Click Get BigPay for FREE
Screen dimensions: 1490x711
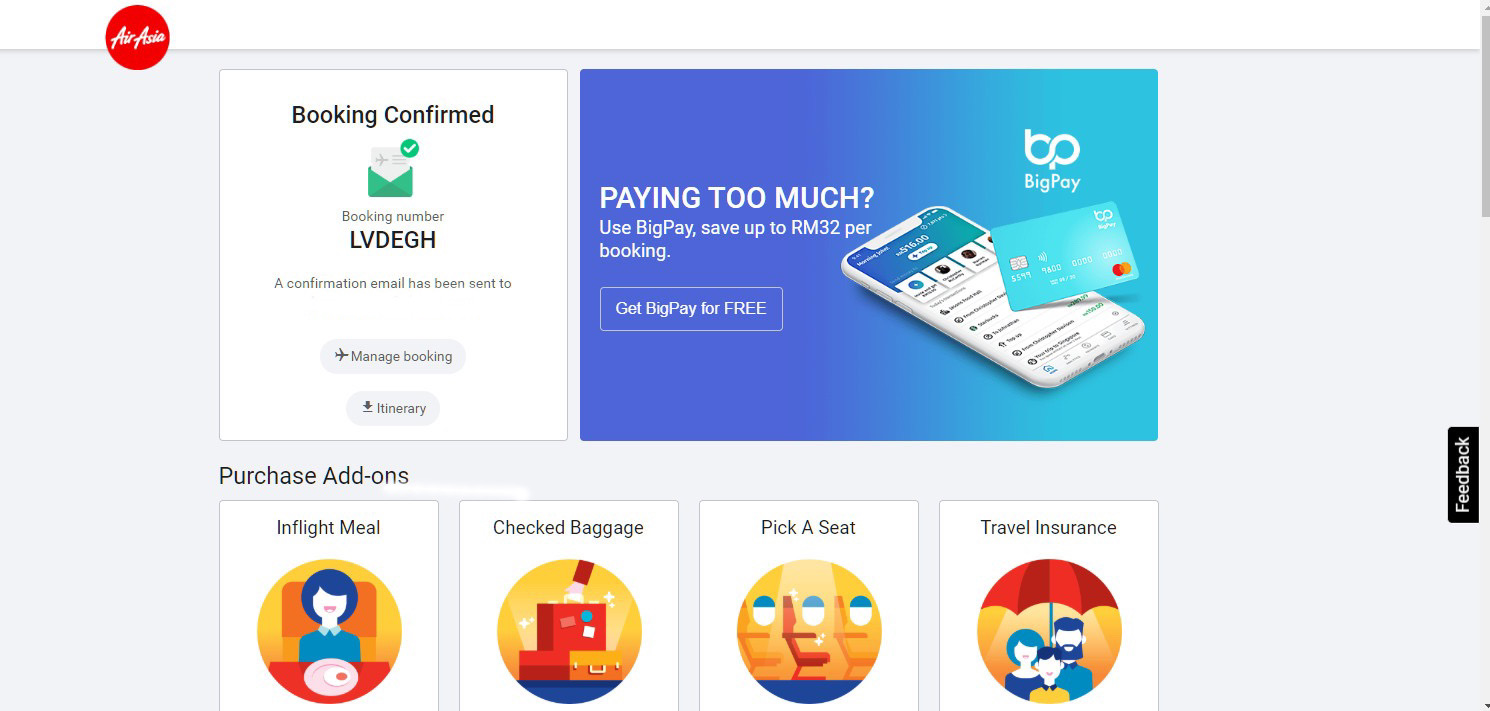click(690, 309)
